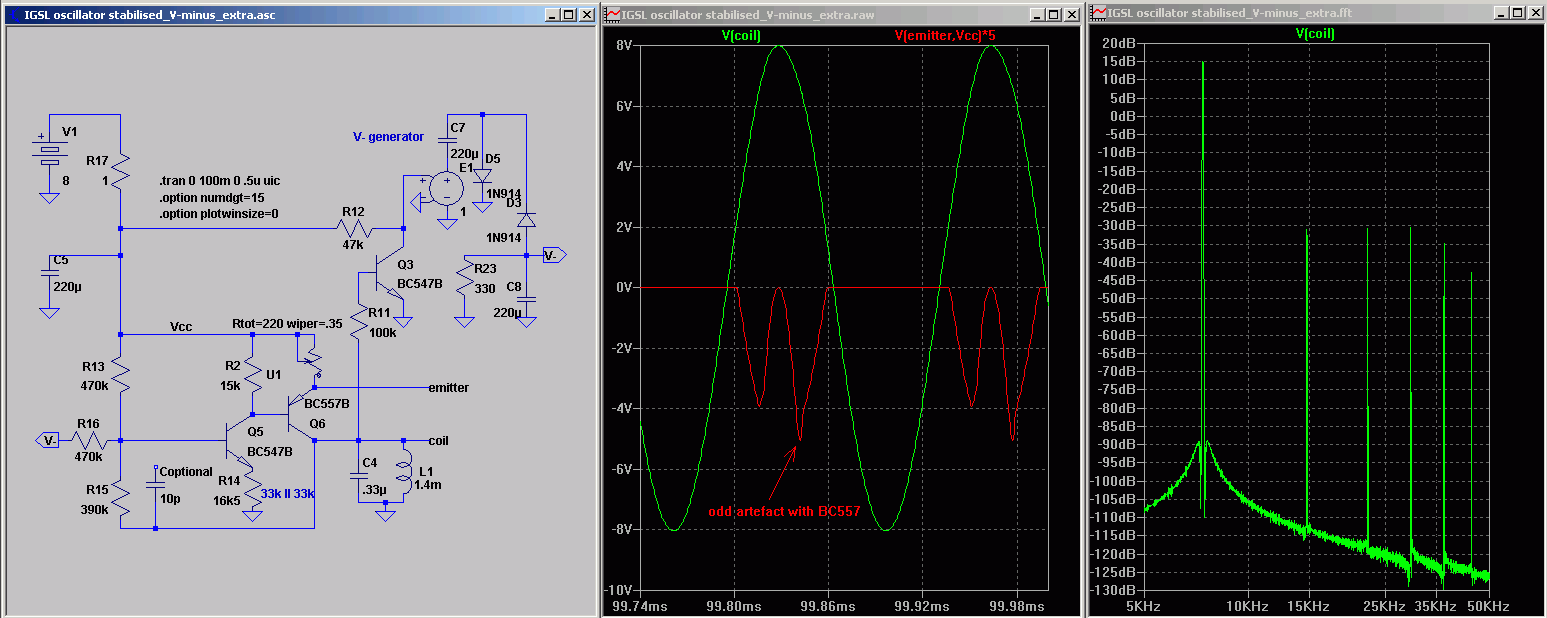Select the D3 1N914 diode symbol
The height and width of the screenshot is (618, 1547).
click(526, 219)
